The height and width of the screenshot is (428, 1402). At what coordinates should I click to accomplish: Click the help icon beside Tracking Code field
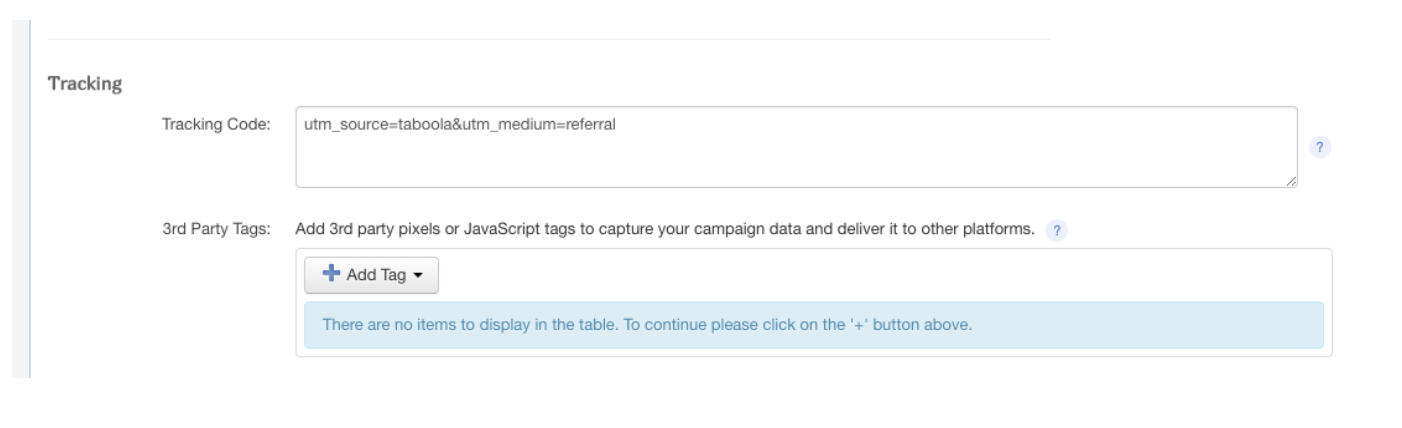(x=1320, y=147)
